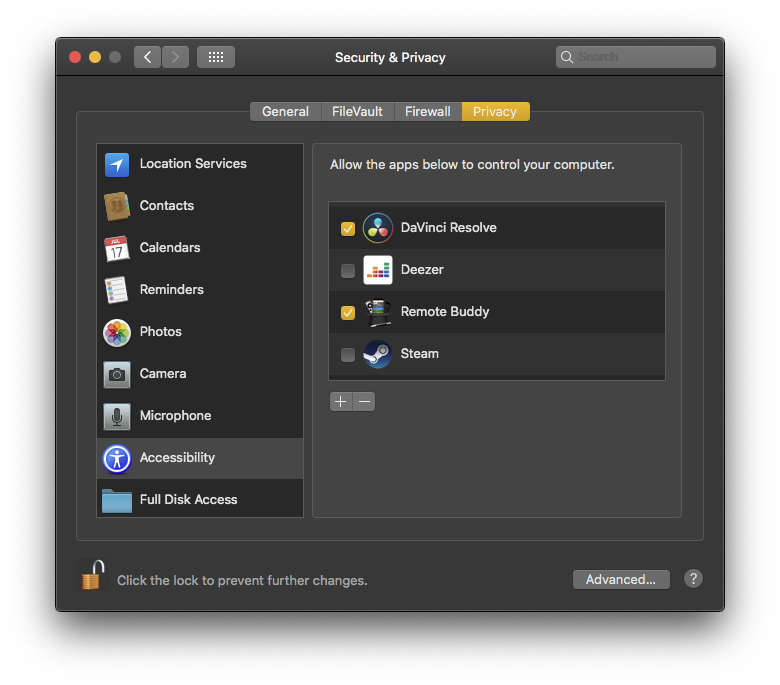Select the Camera label
This screenshot has height=685, width=780.
point(163,374)
